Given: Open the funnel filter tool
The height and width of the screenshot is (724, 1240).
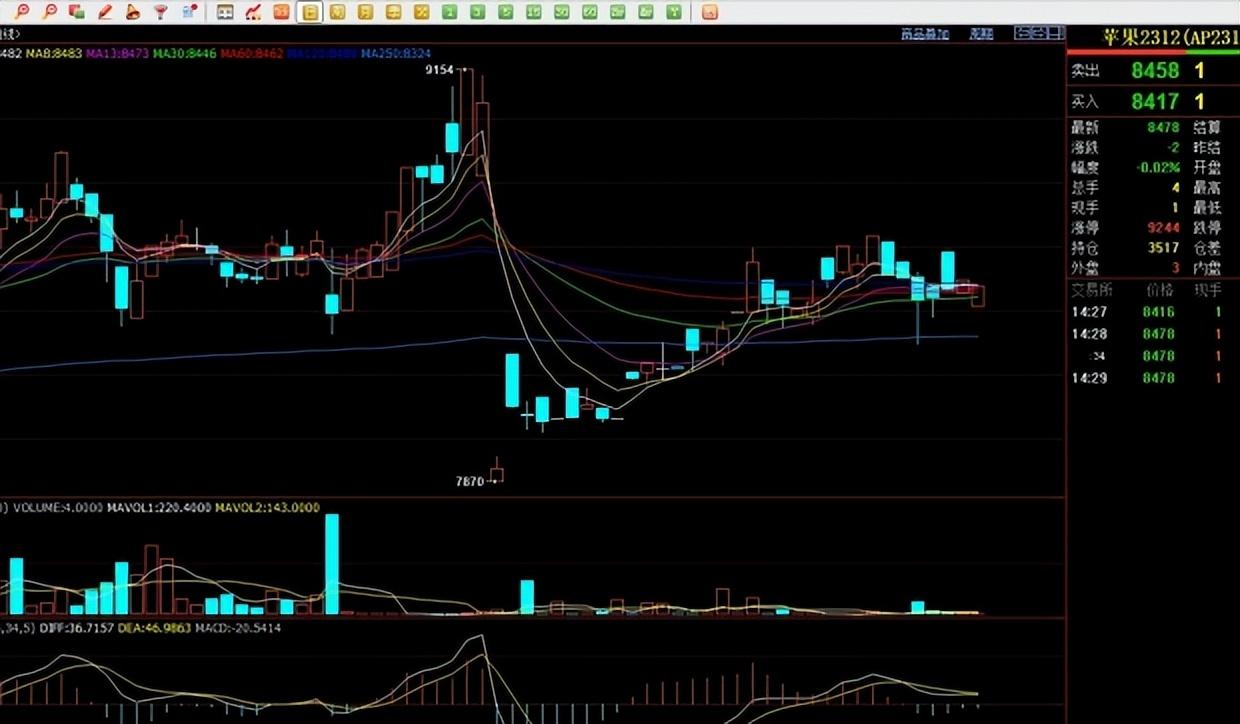Looking at the screenshot, I should click(160, 12).
